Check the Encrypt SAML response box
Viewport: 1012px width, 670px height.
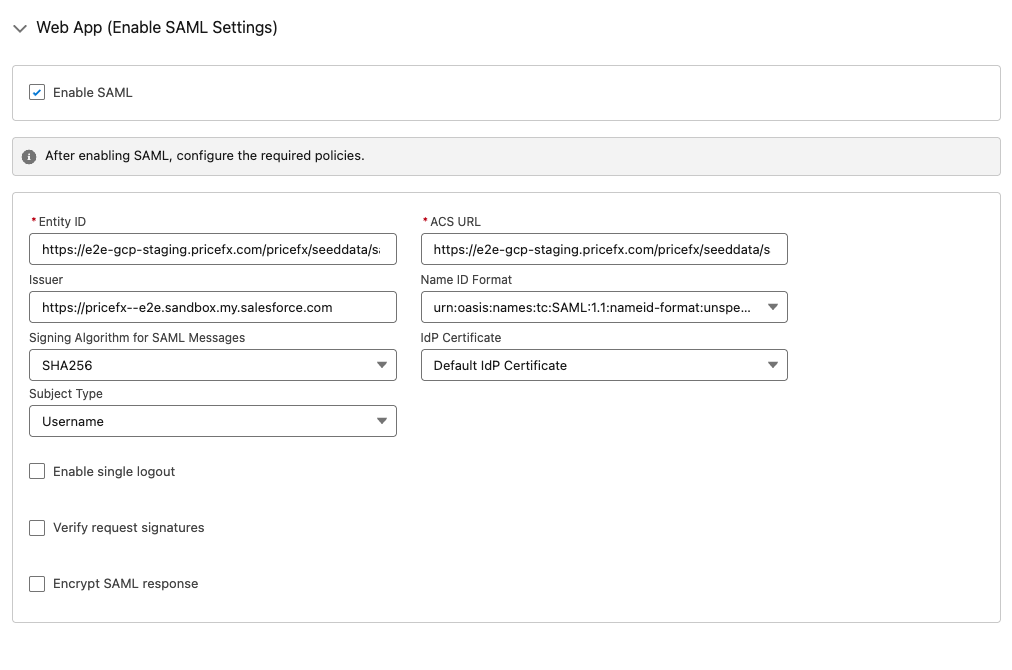[37, 584]
